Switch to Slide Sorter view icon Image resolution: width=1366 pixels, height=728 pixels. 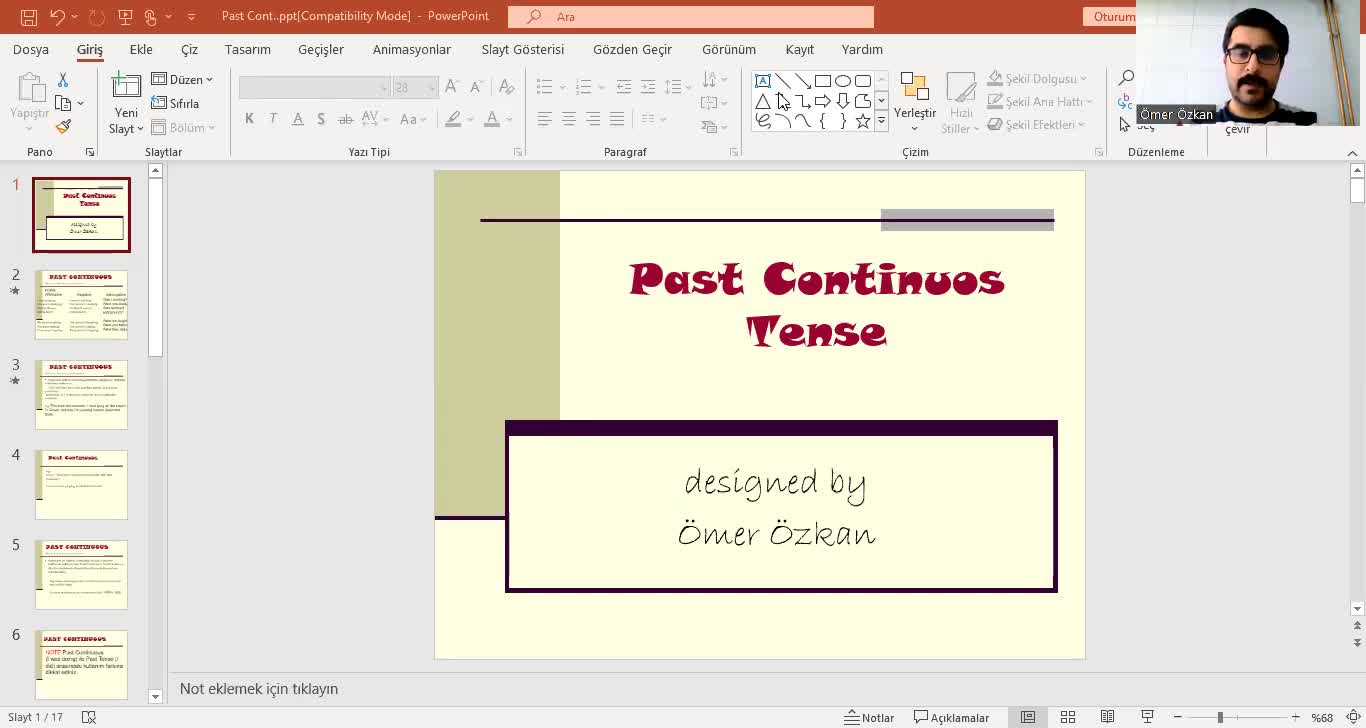pos(1068,717)
